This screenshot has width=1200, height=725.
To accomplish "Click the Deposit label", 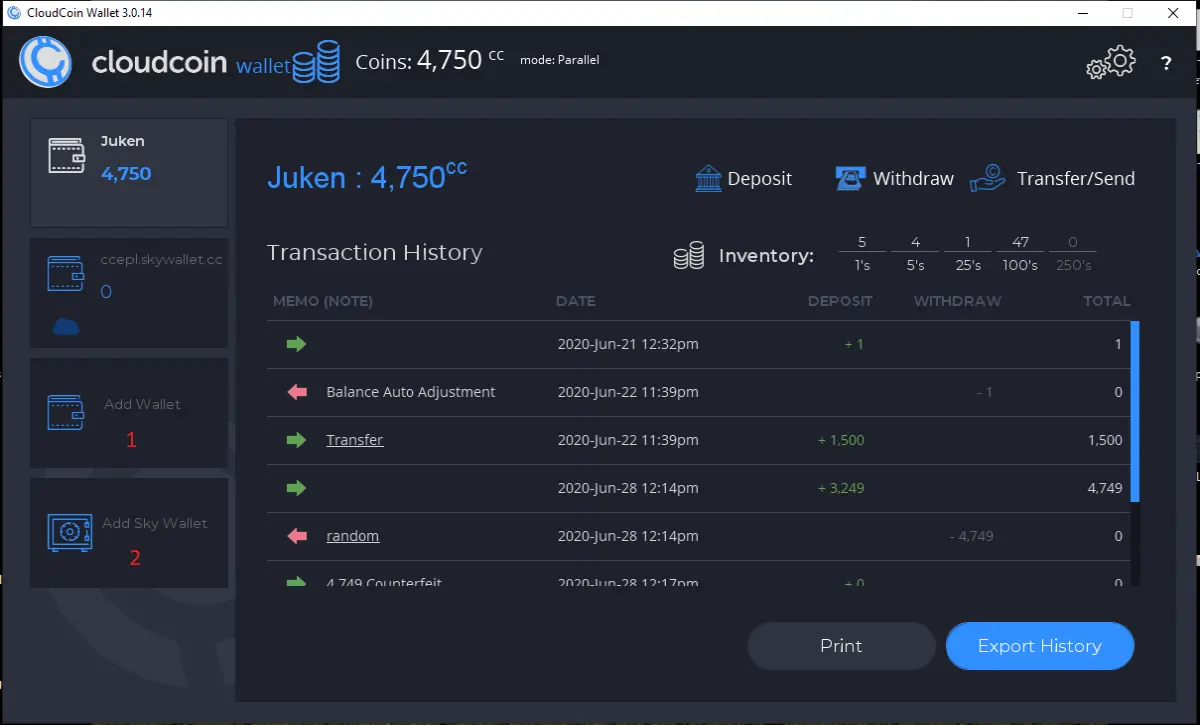I will tap(760, 179).
